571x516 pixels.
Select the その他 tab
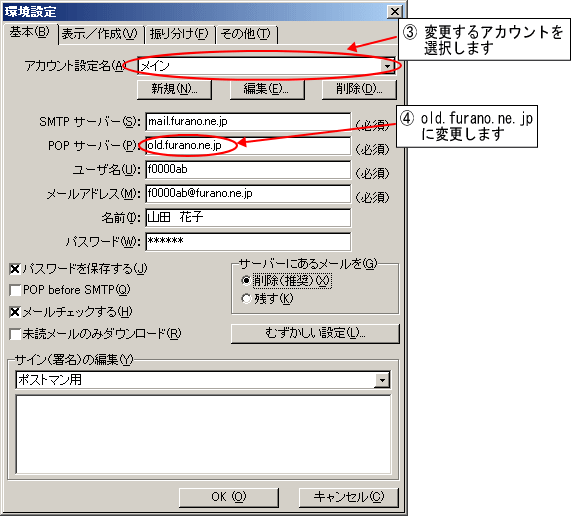tap(246, 34)
